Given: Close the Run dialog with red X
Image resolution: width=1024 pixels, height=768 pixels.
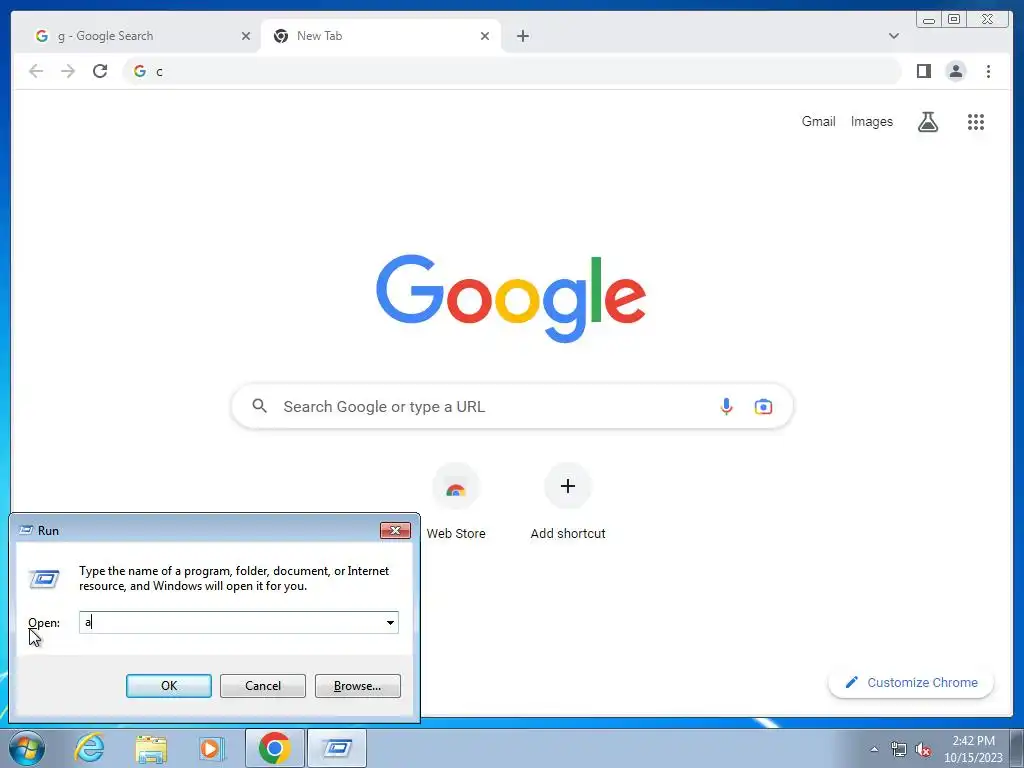Looking at the screenshot, I should coord(395,530).
